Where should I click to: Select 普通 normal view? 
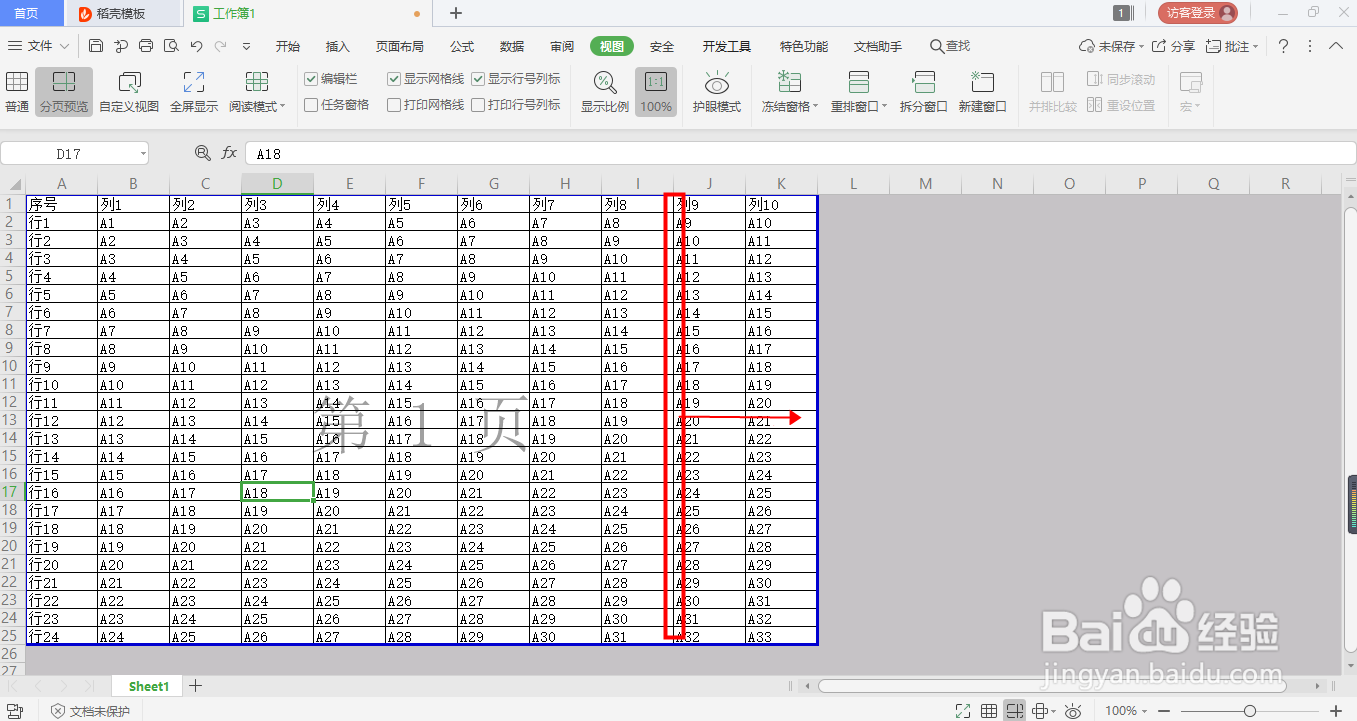17,92
